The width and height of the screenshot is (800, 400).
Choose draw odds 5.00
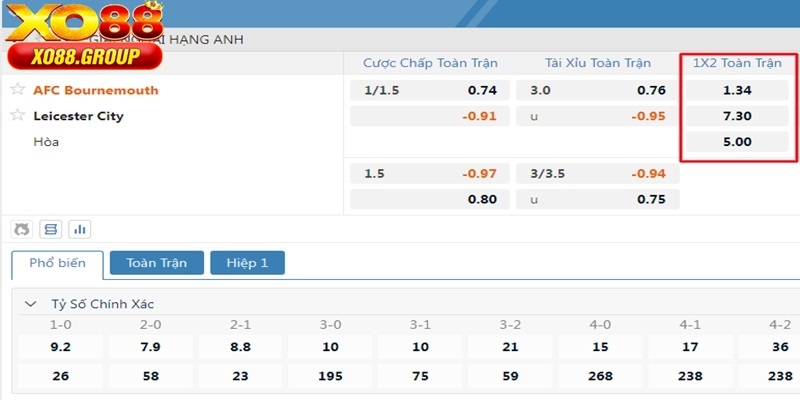pyautogui.click(x=737, y=142)
